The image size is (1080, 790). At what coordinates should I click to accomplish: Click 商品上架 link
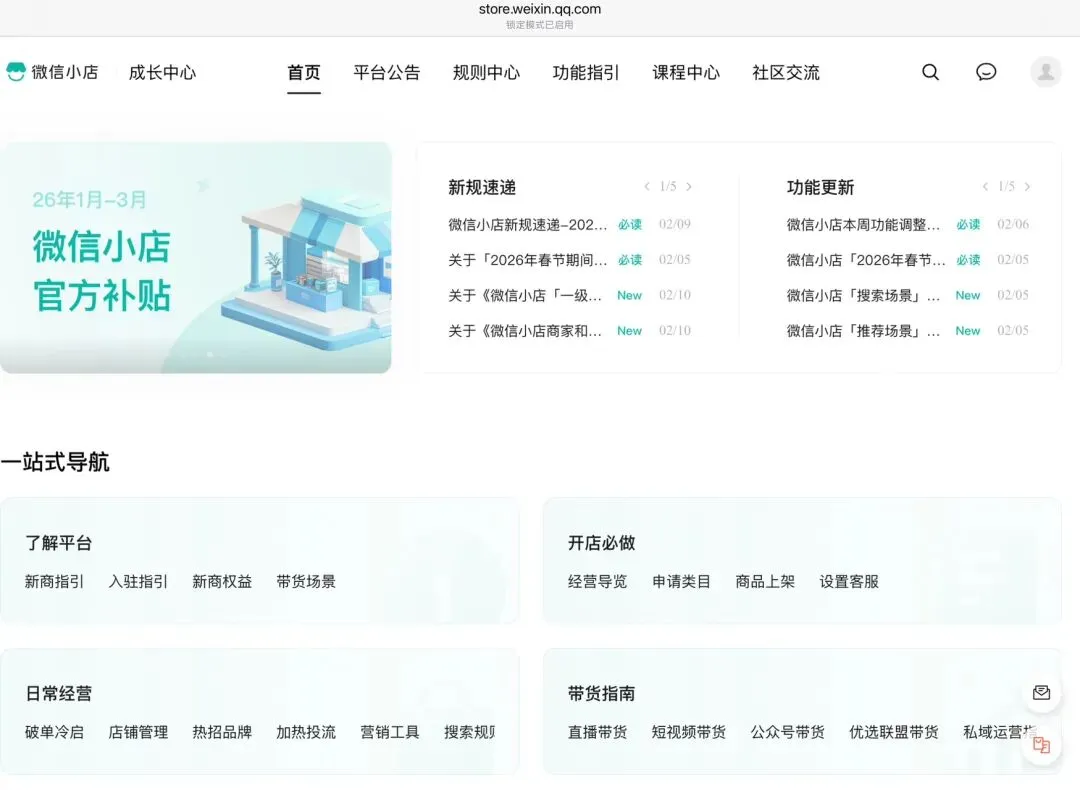pos(765,581)
